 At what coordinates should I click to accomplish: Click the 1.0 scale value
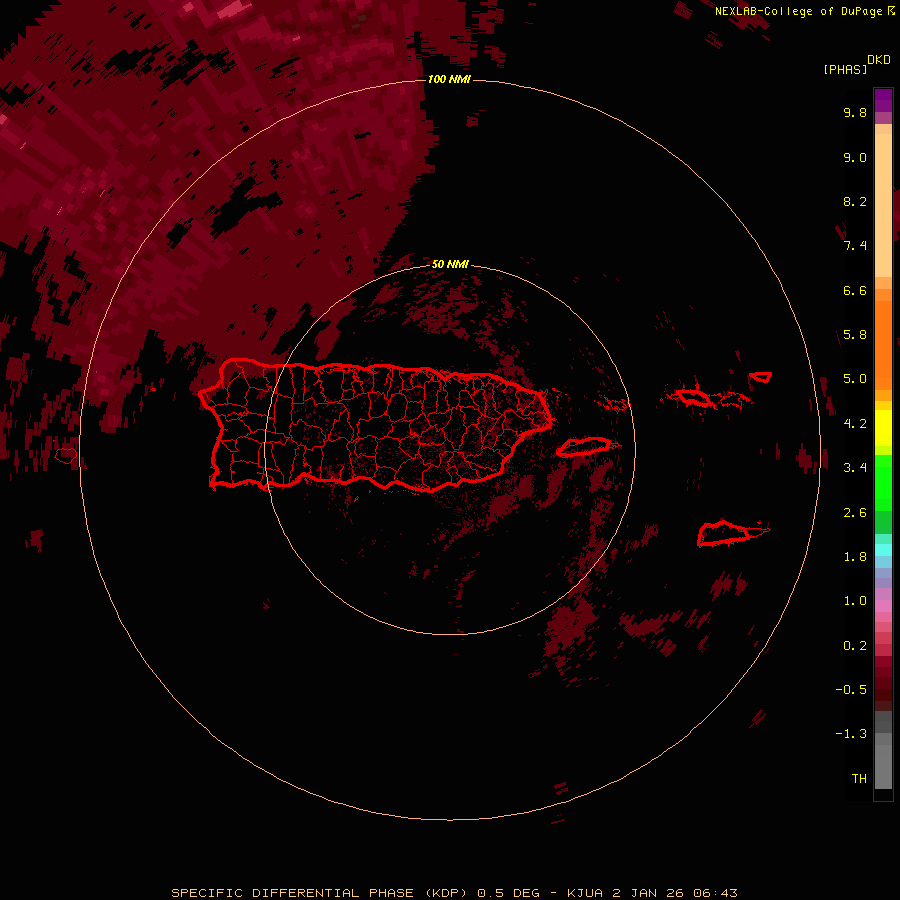855,601
